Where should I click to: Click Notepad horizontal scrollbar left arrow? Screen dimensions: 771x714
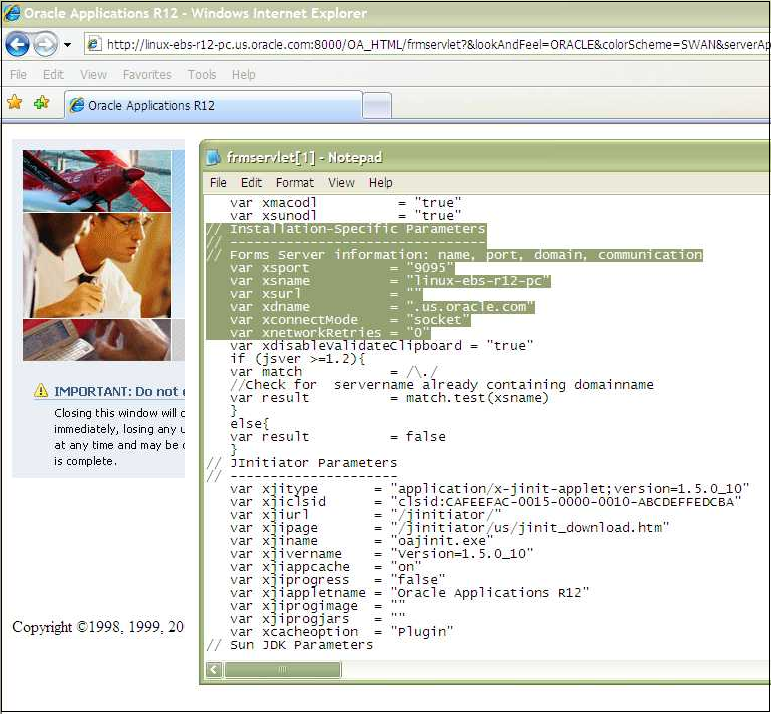(x=214, y=670)
